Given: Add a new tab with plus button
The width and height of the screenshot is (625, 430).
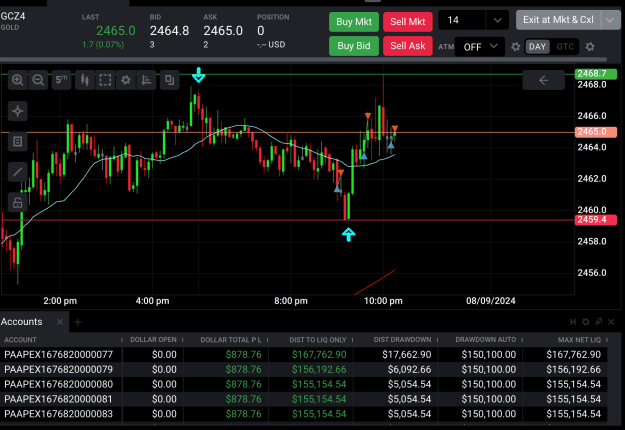Looking at the screenshot, I should 78,322.
